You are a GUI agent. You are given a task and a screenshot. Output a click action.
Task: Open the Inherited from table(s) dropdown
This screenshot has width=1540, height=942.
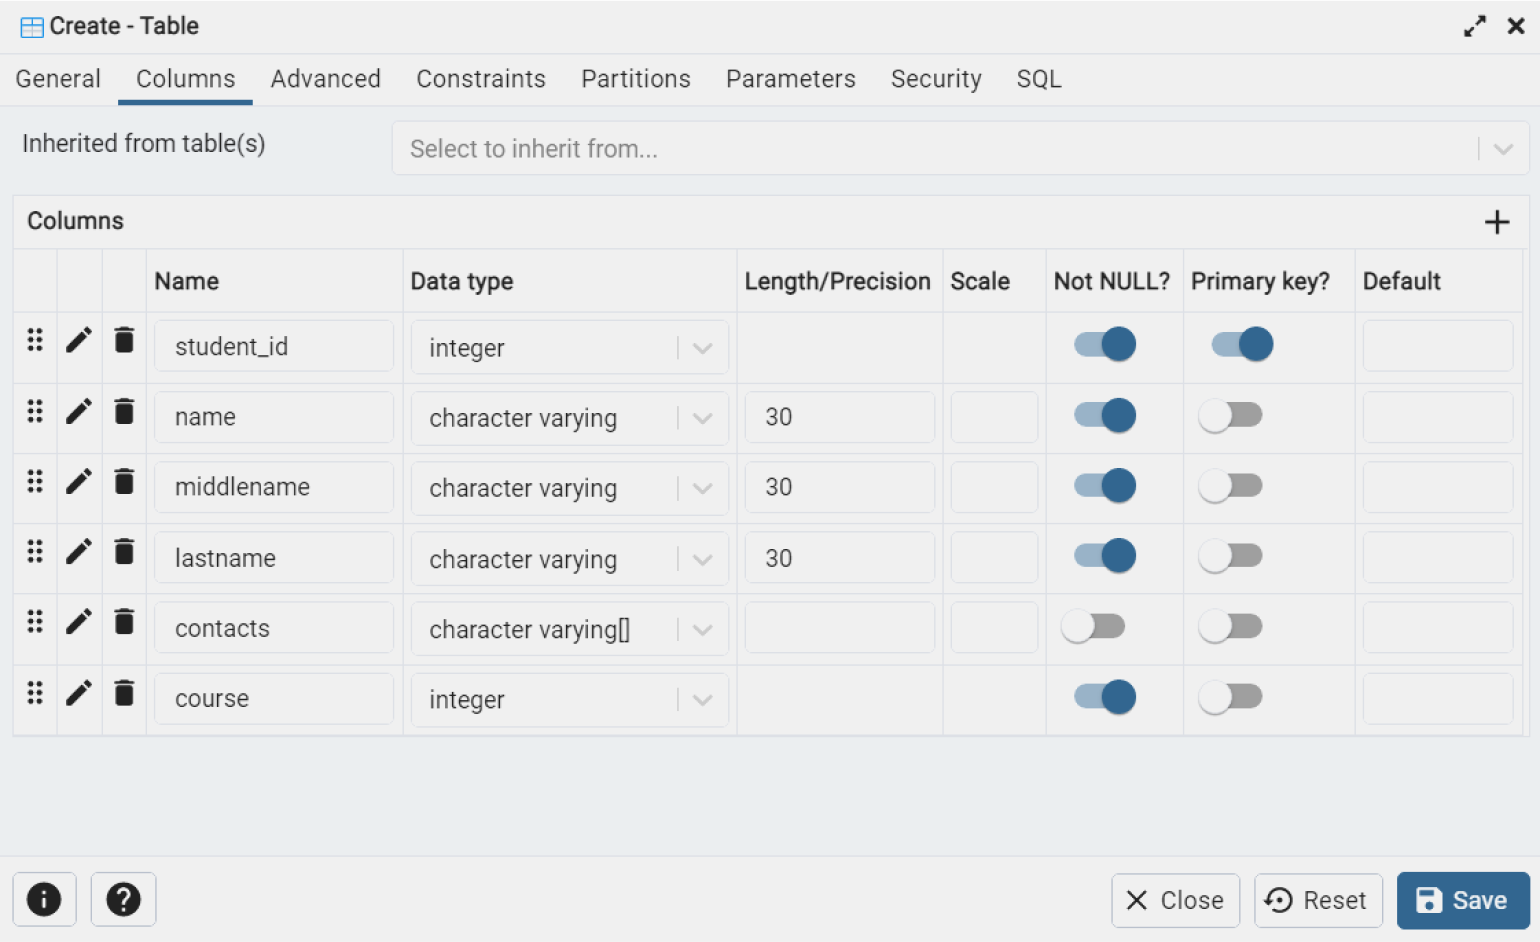961,149
